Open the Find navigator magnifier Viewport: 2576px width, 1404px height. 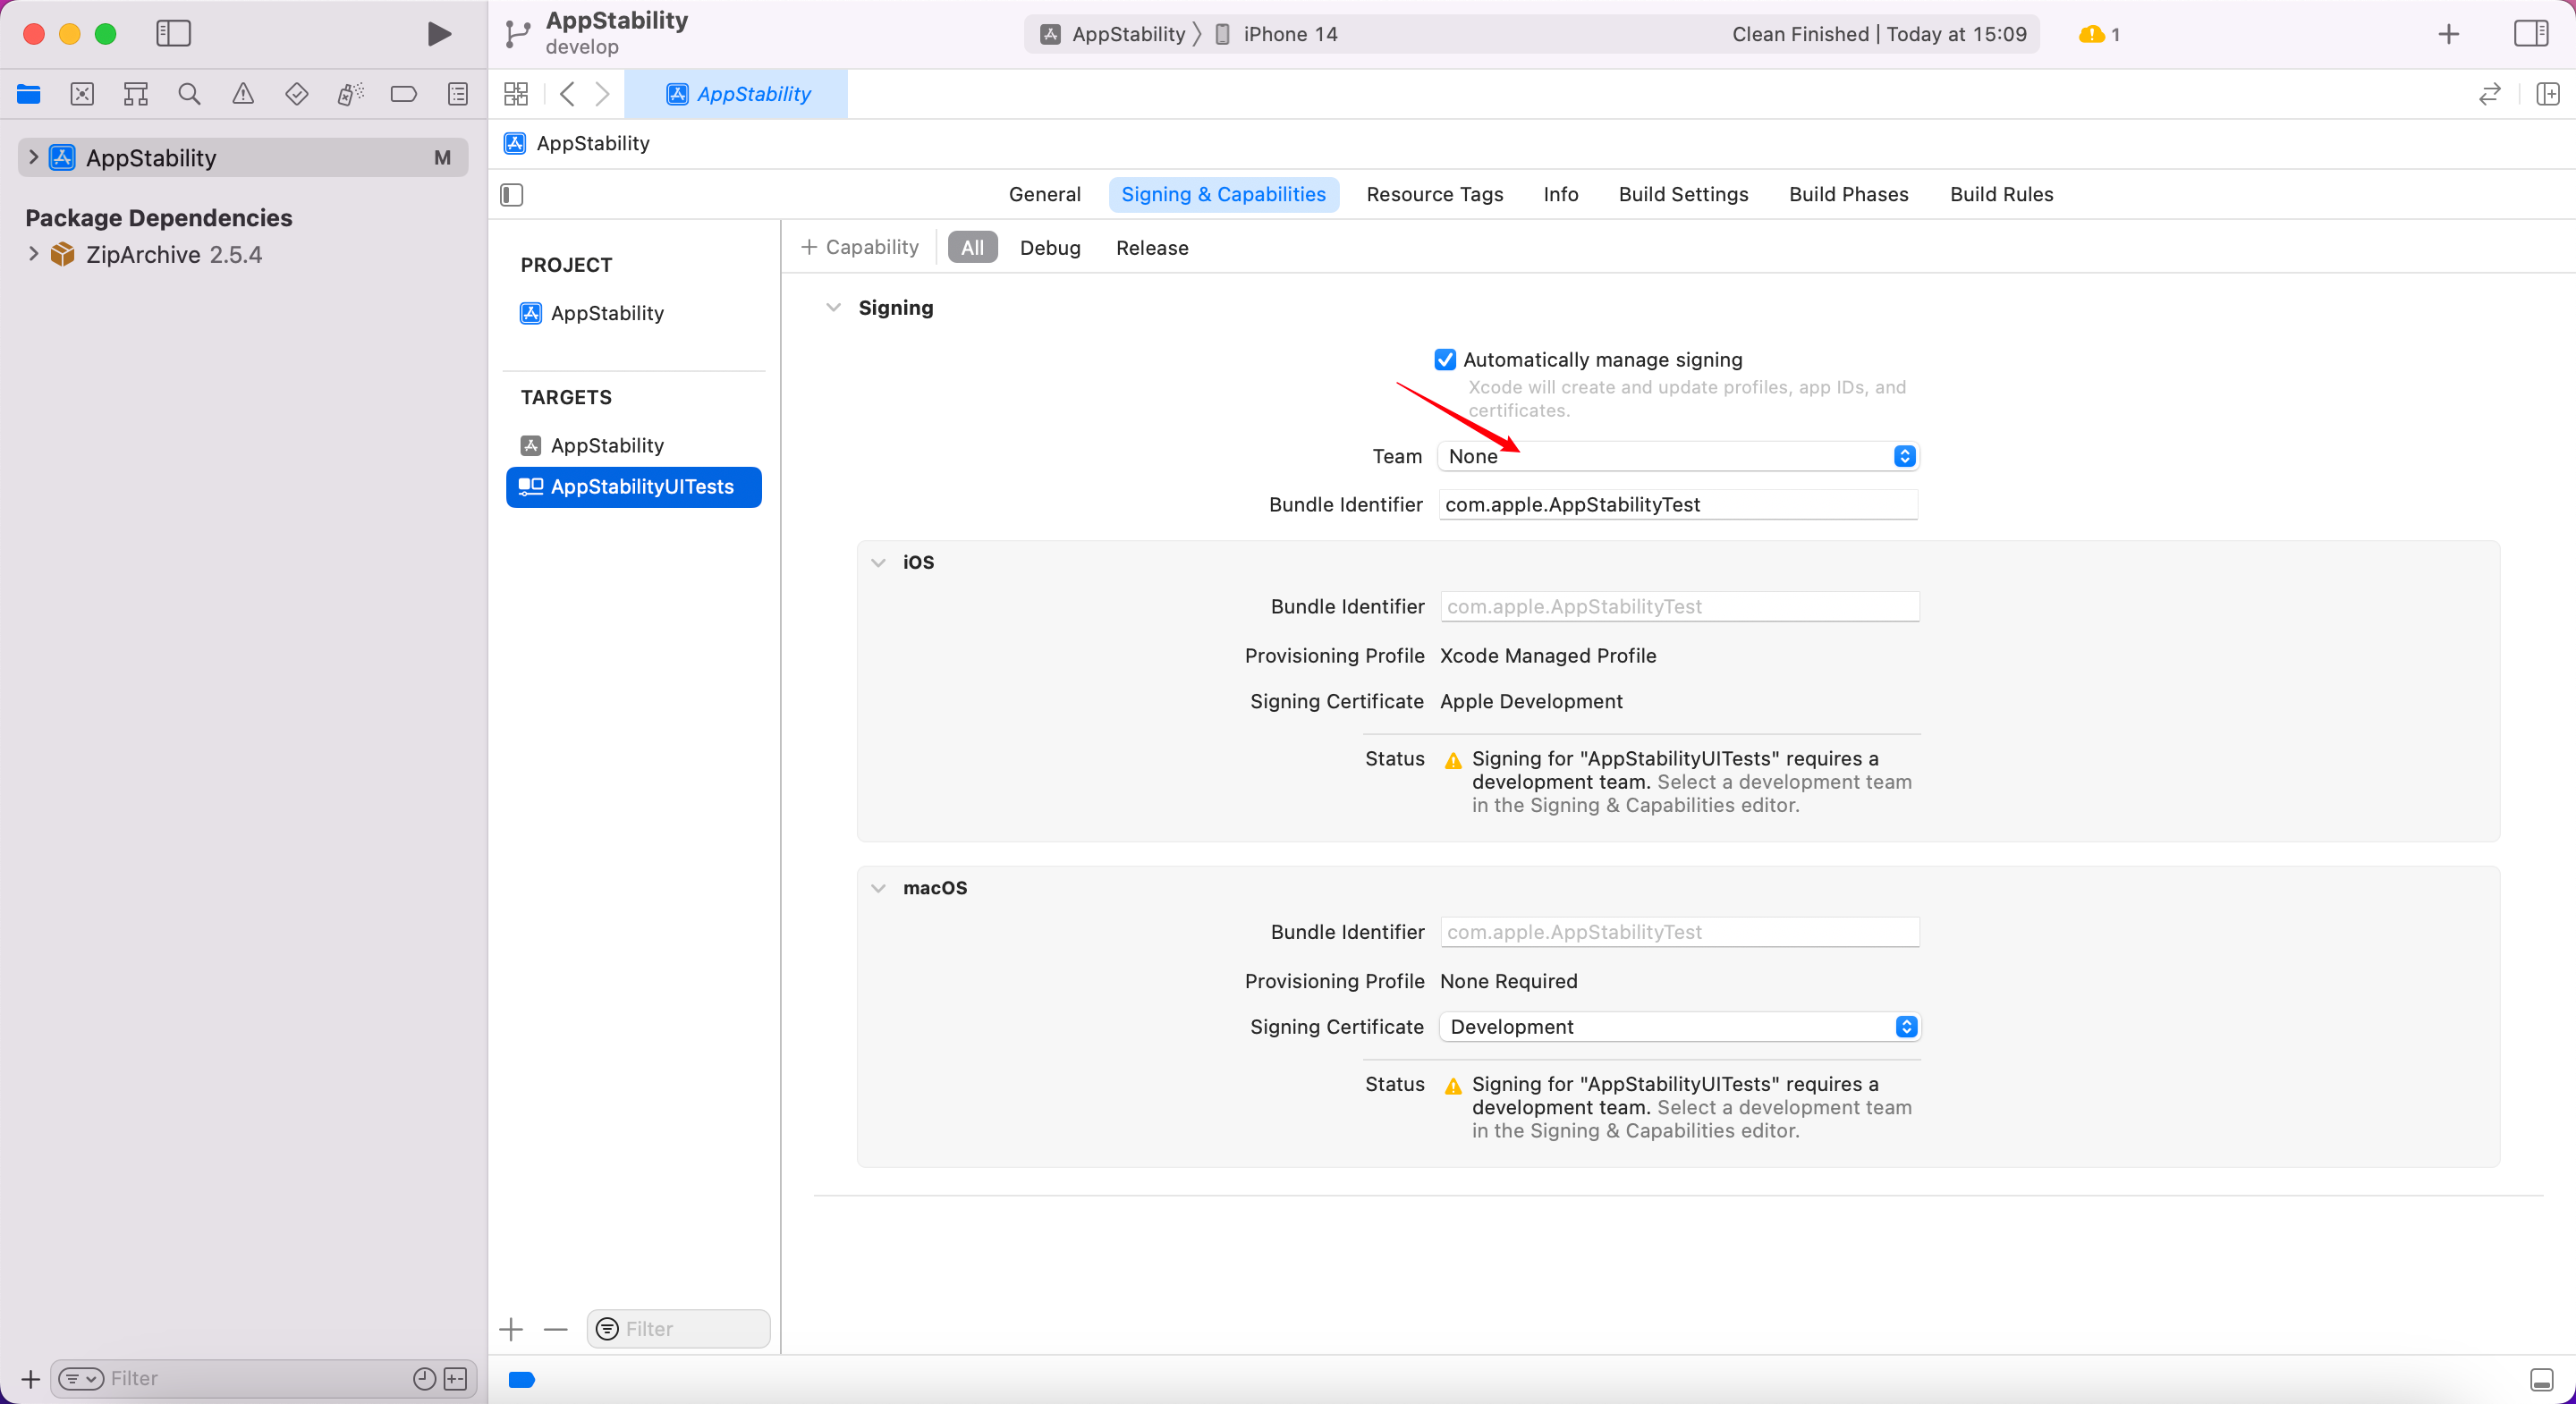coord(189,94)
